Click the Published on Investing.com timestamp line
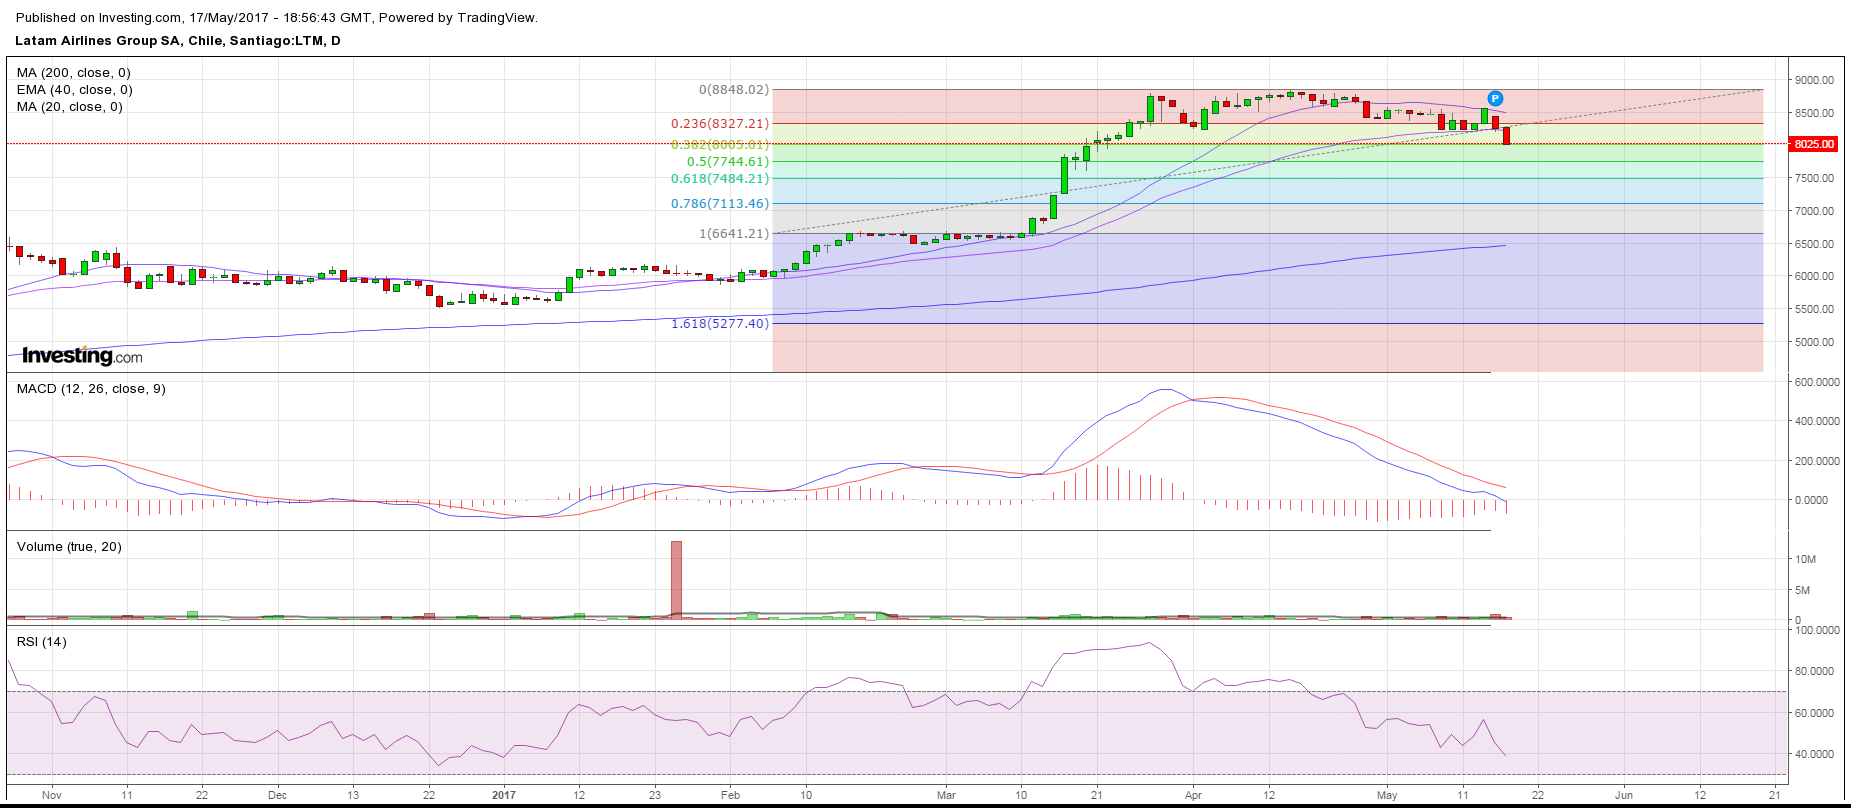The width and height of the screenshot is (1851, 808). tap(276, 18)
